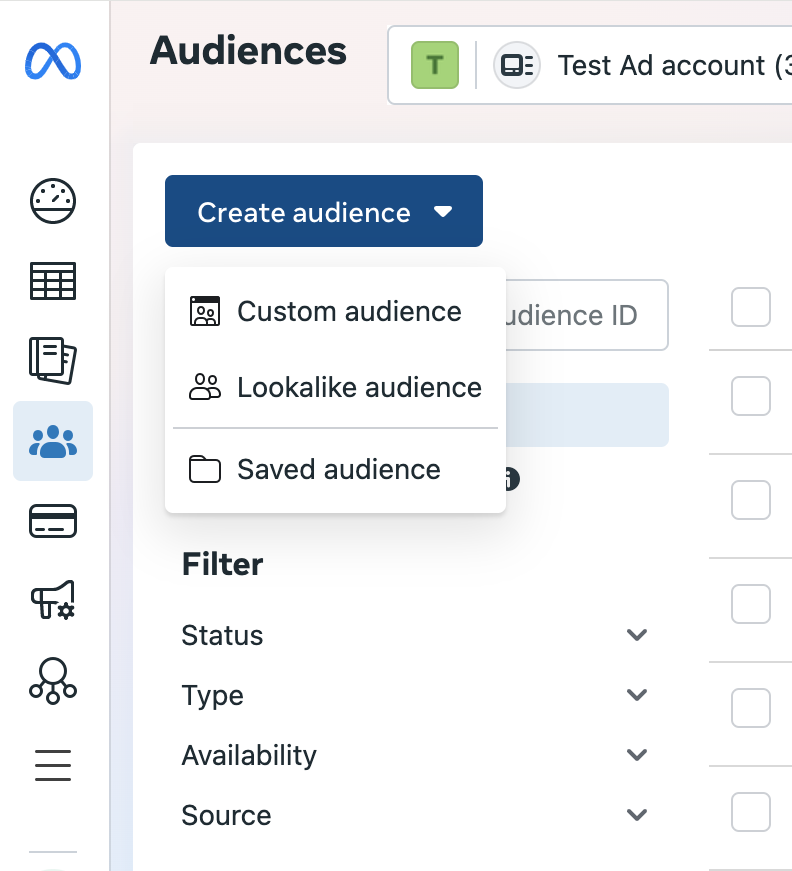The width and height of the screenshot is (792, 871).
Task: Click the info icon beside the dropdown menu
Action: (x=511, y=479)
